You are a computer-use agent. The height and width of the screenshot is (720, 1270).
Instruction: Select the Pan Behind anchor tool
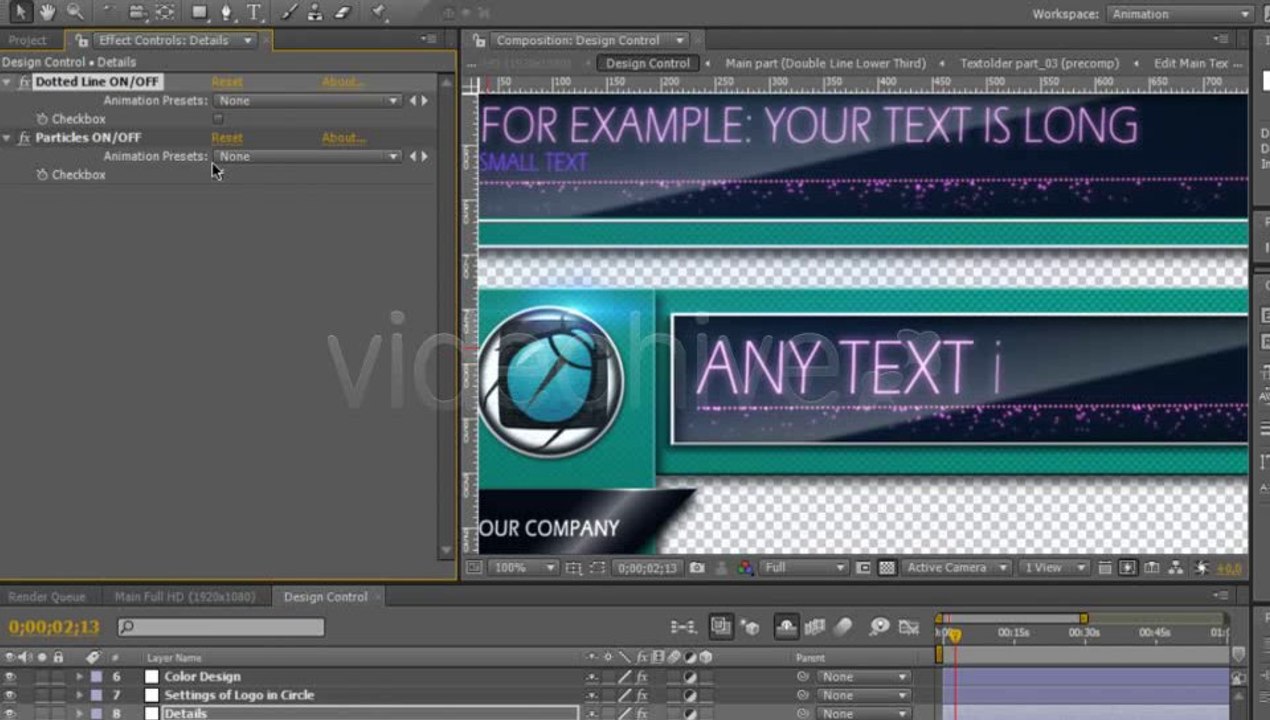pos(165,12)
